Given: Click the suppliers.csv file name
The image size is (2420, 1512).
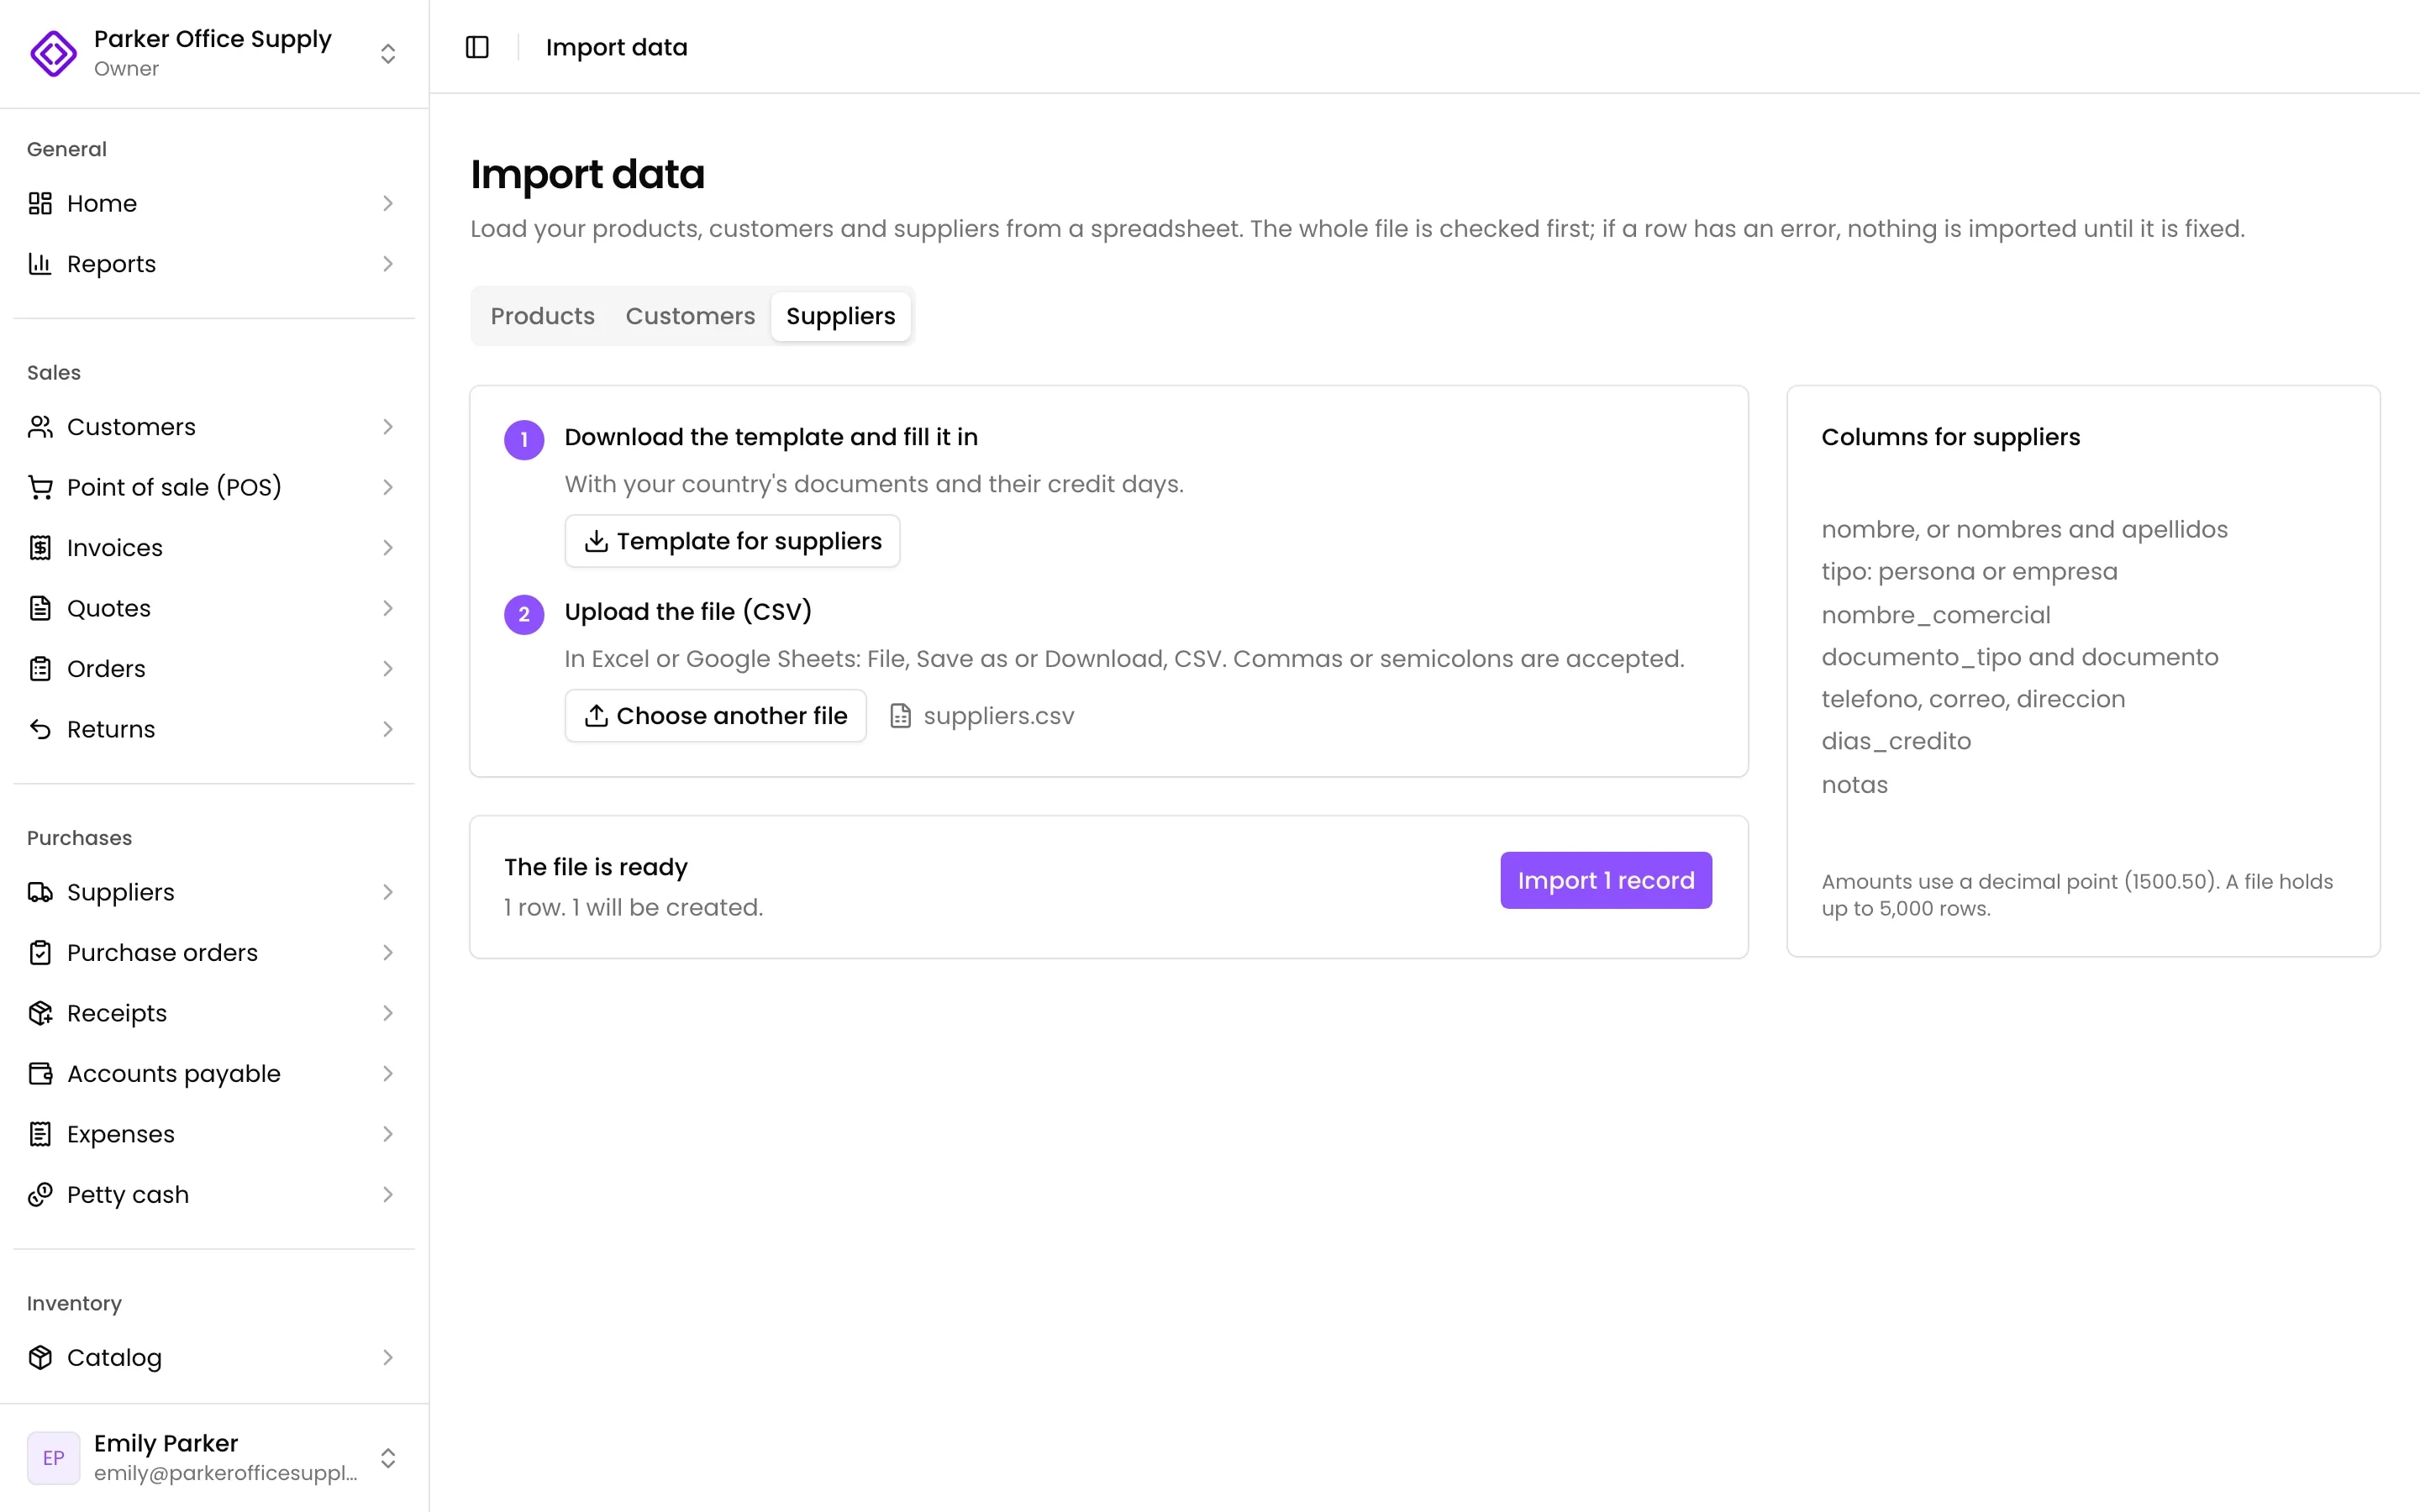Looking at the screenshot, I should [998, 716].
